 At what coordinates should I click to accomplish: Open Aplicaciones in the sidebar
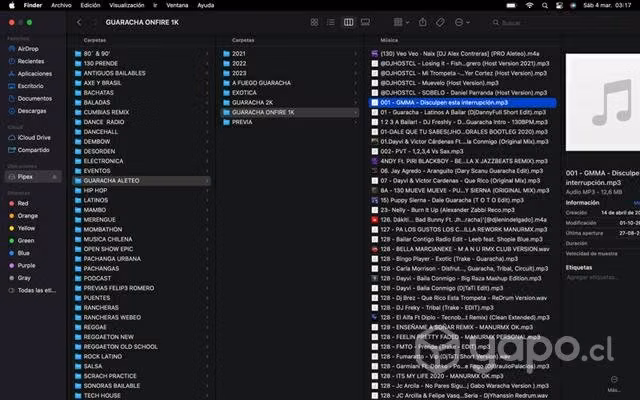(35, 73)
